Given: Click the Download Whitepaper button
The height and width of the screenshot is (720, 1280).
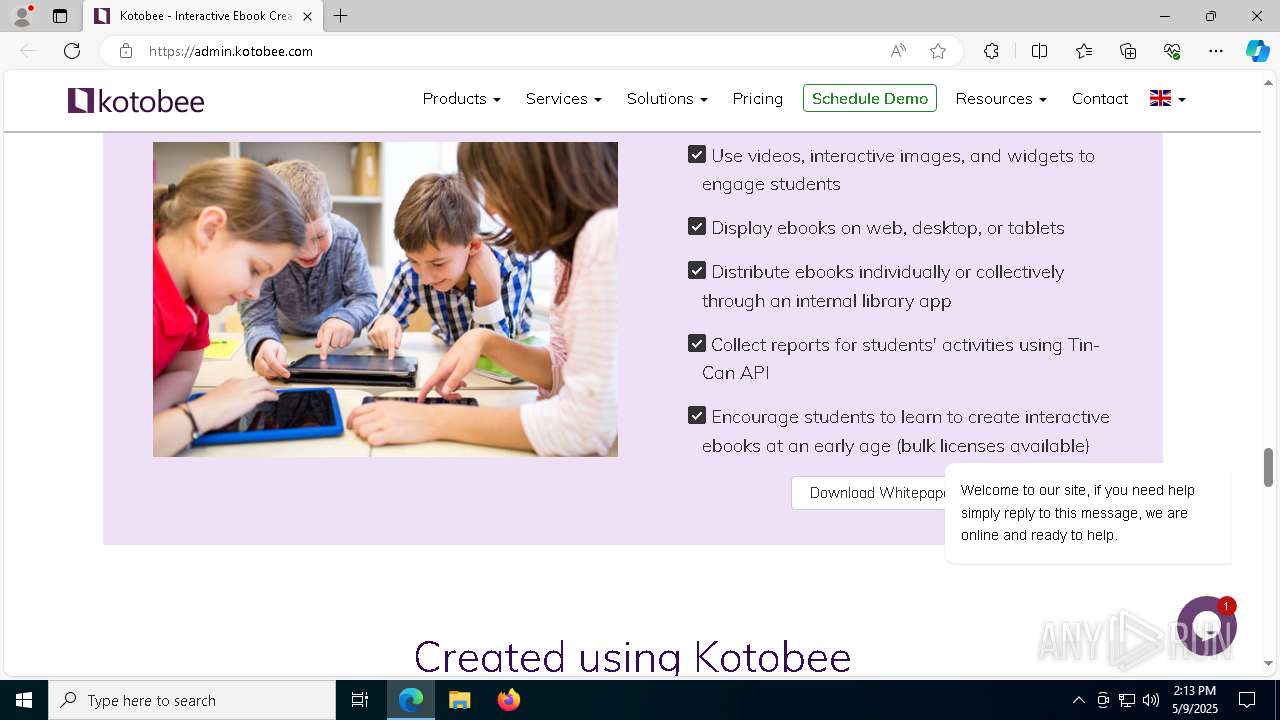Looking at the screenshot, I should click(x=868, y=493).
